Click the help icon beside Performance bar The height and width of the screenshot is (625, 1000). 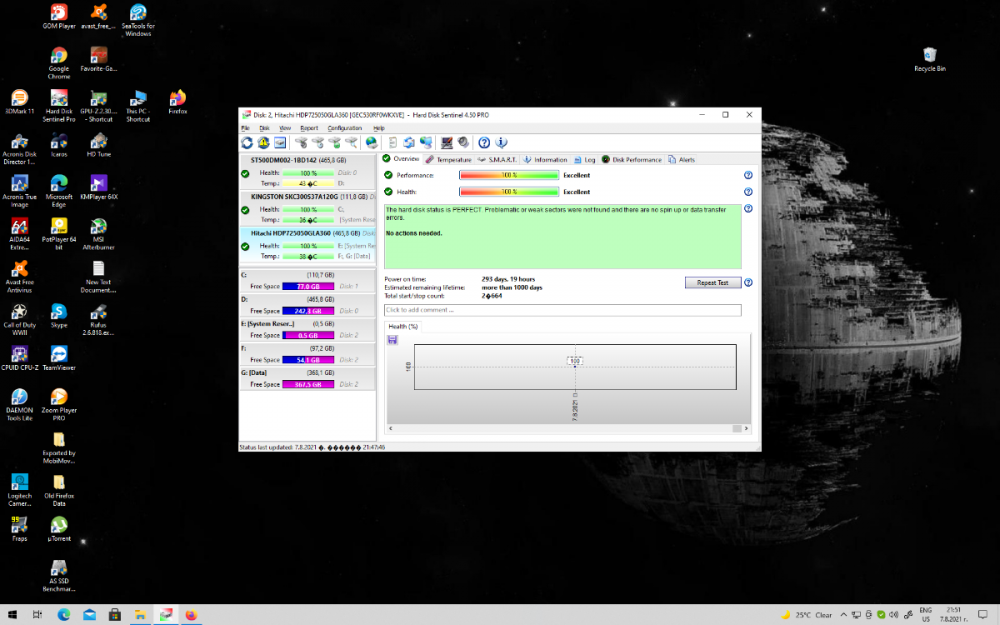(748, 174)
